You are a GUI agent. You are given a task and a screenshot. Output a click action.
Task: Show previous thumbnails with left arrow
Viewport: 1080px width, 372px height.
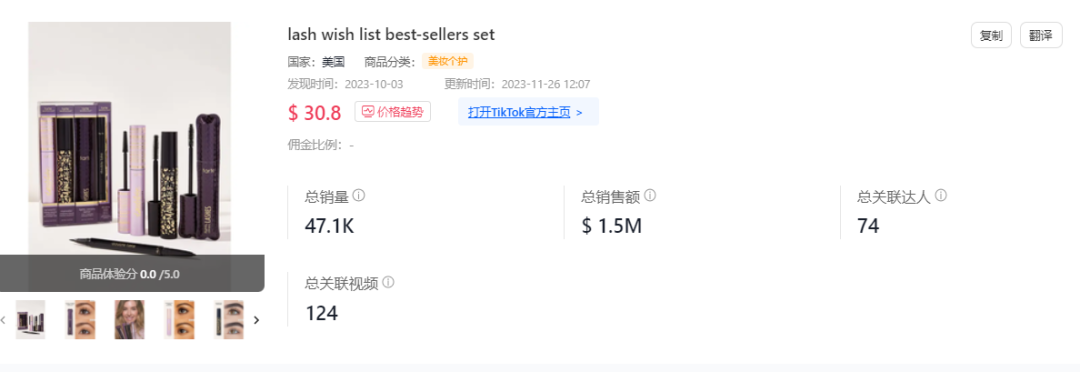coord(3,320)
